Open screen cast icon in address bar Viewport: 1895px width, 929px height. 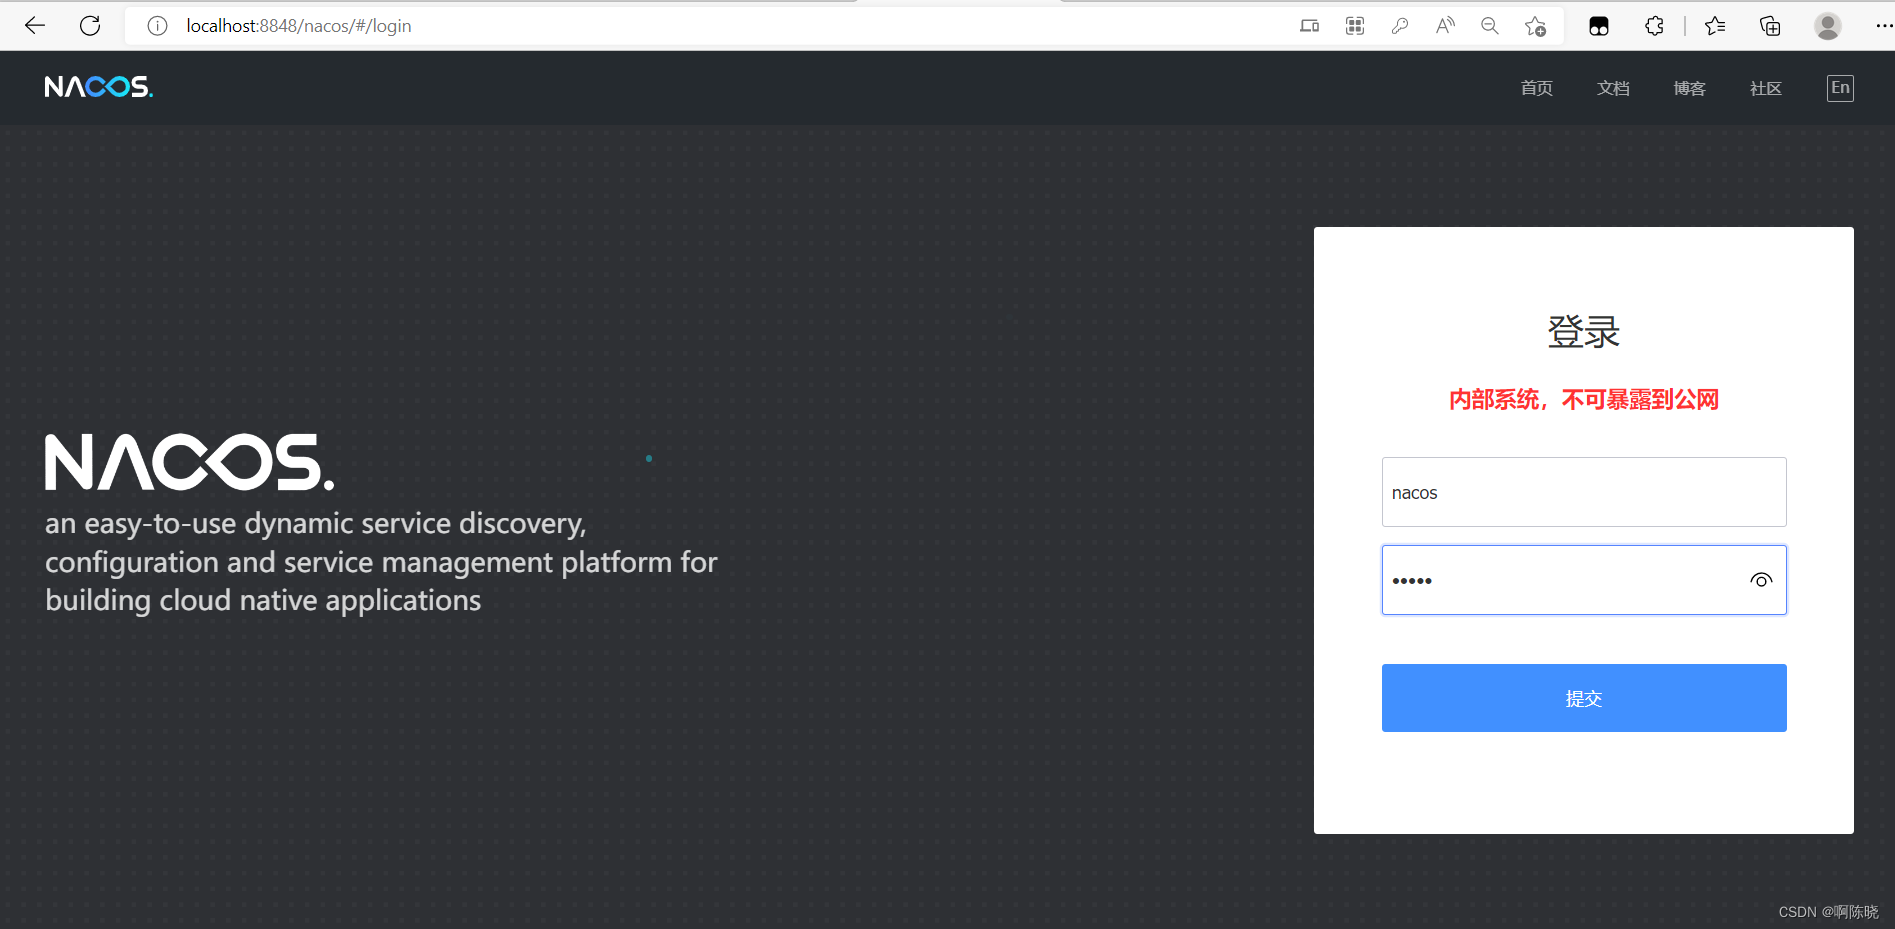pyautogui.click(x=1309, y=26)
